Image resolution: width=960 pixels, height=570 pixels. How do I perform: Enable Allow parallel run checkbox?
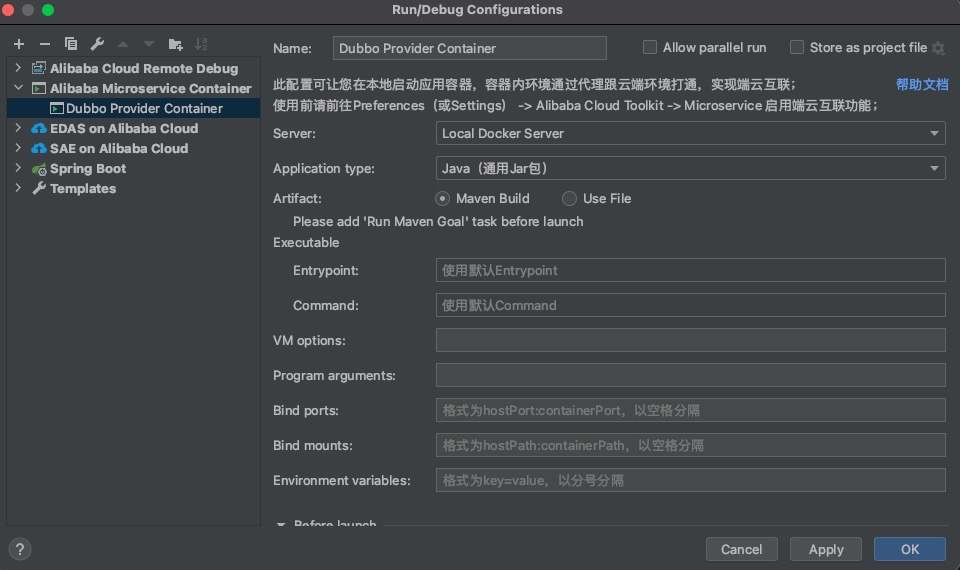coord(650,47)
